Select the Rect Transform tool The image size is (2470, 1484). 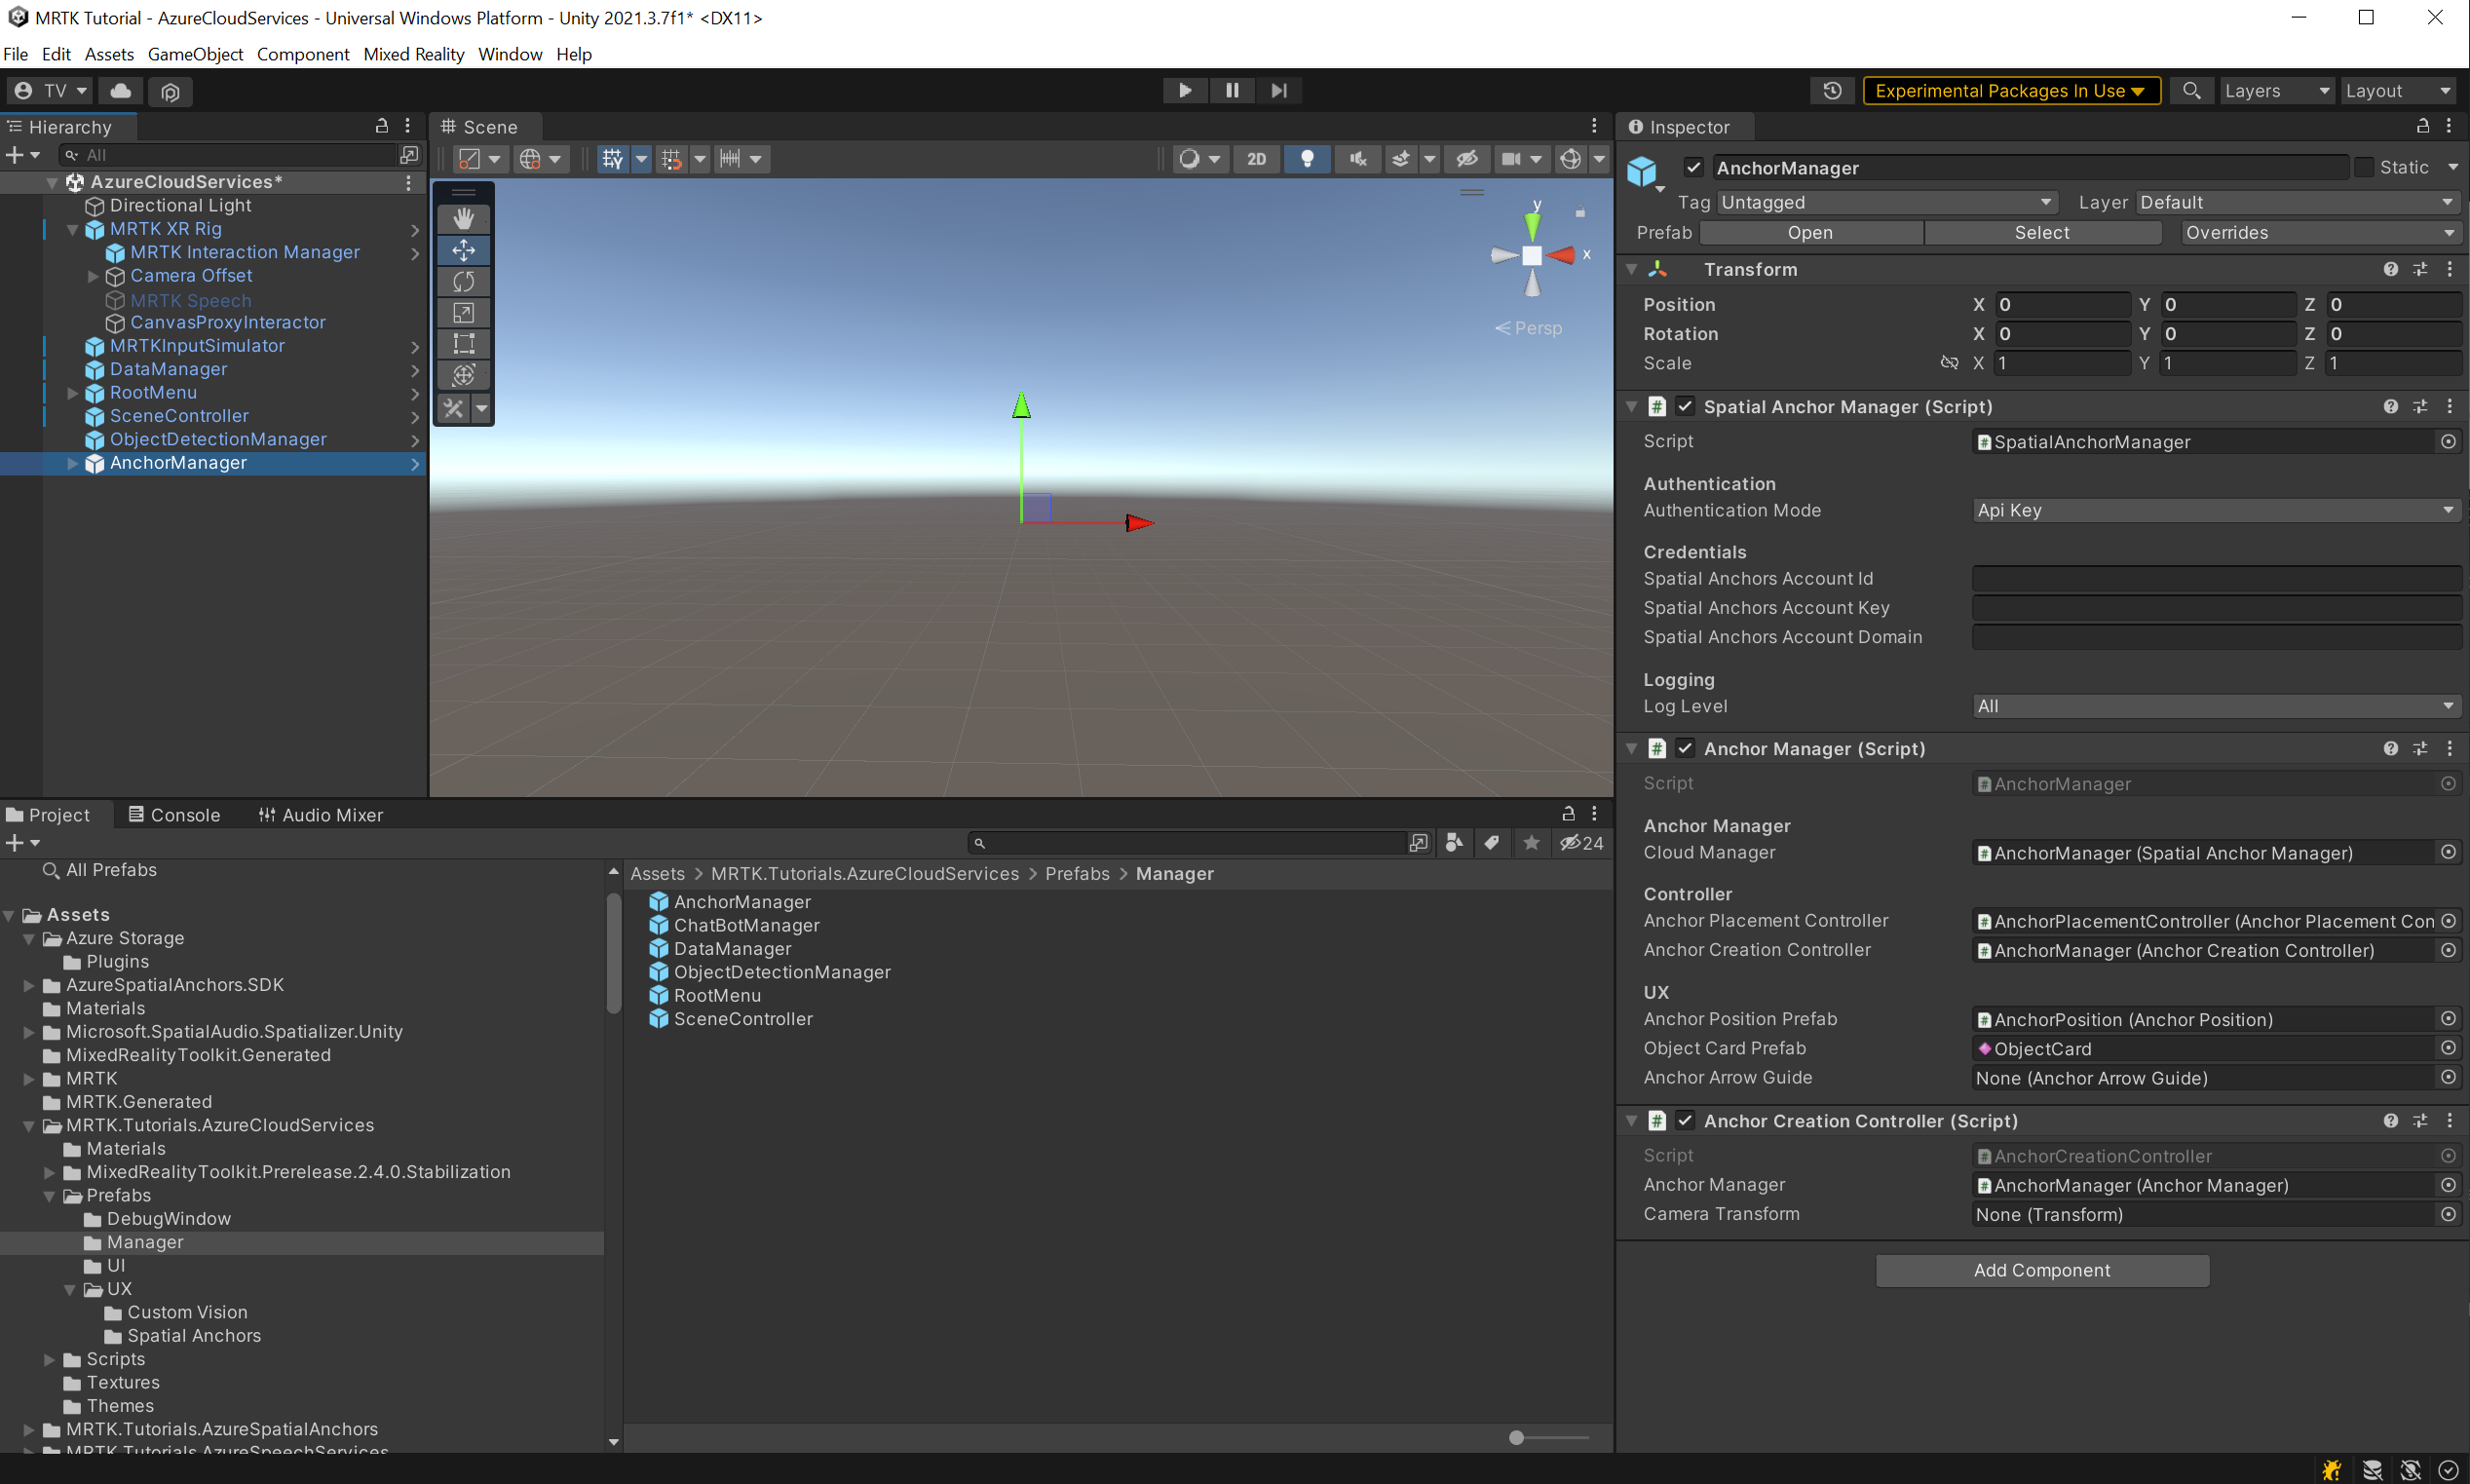tap(463, 343)
